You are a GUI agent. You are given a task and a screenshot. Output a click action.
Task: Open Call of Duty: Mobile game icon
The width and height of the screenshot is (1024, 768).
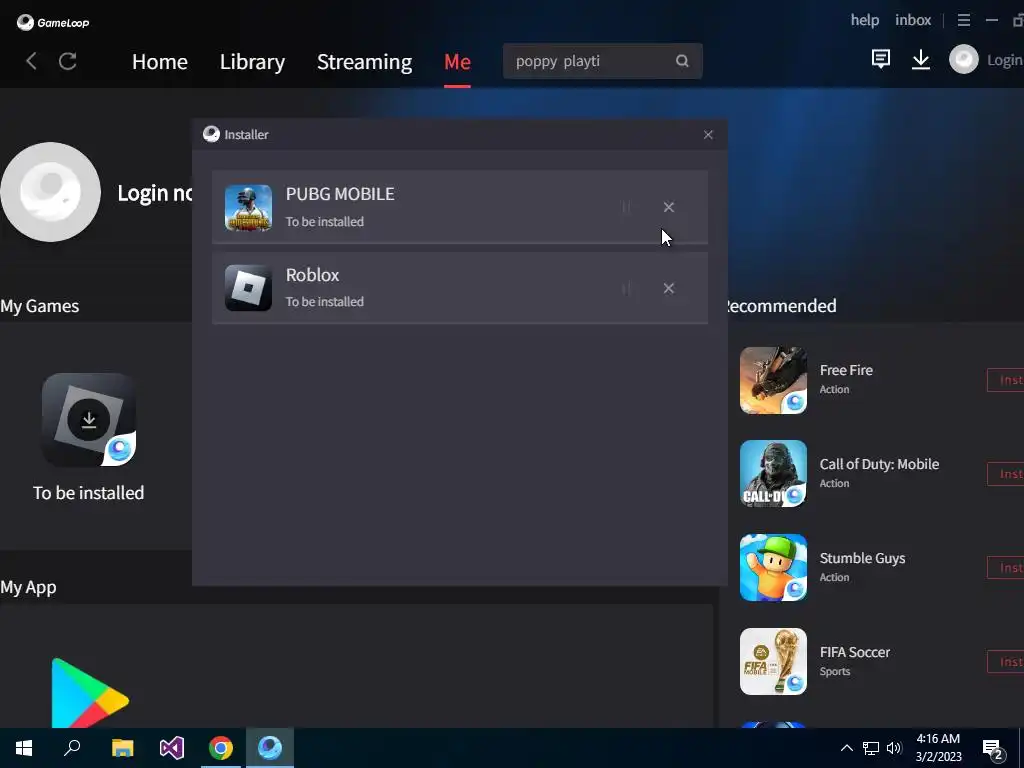point(773,473)
